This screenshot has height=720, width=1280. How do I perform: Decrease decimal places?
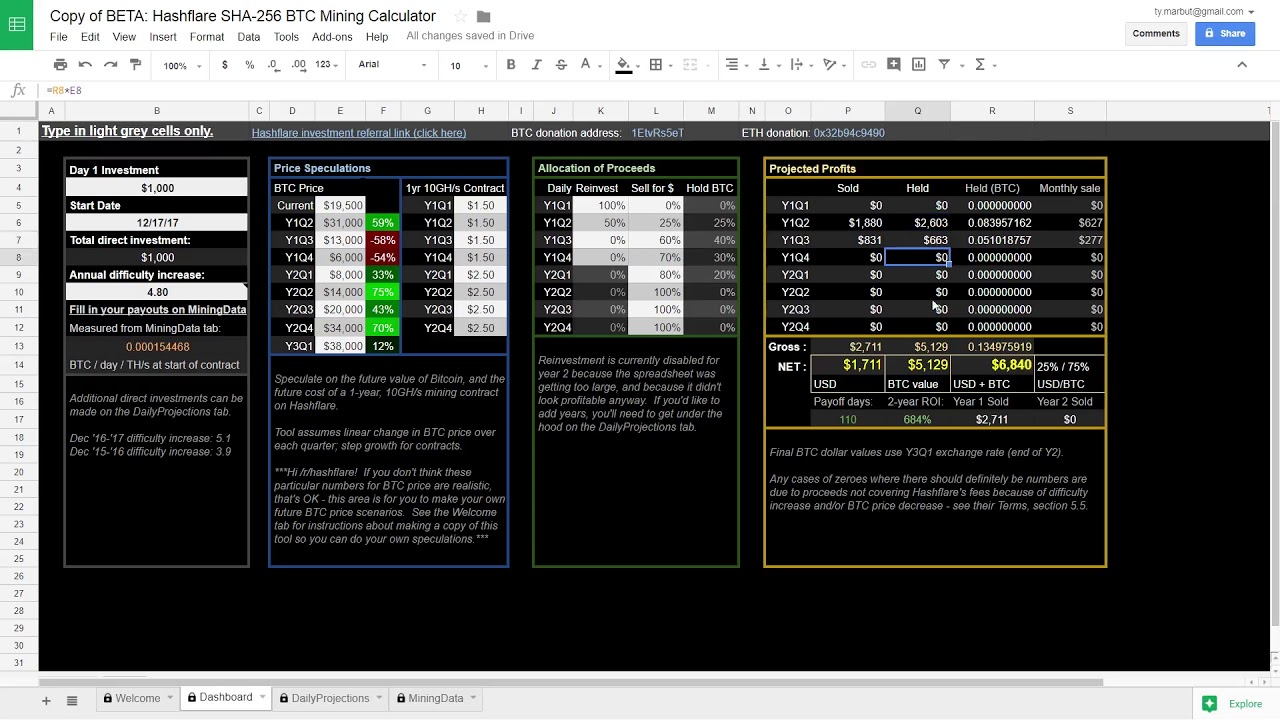click(274, 65)
